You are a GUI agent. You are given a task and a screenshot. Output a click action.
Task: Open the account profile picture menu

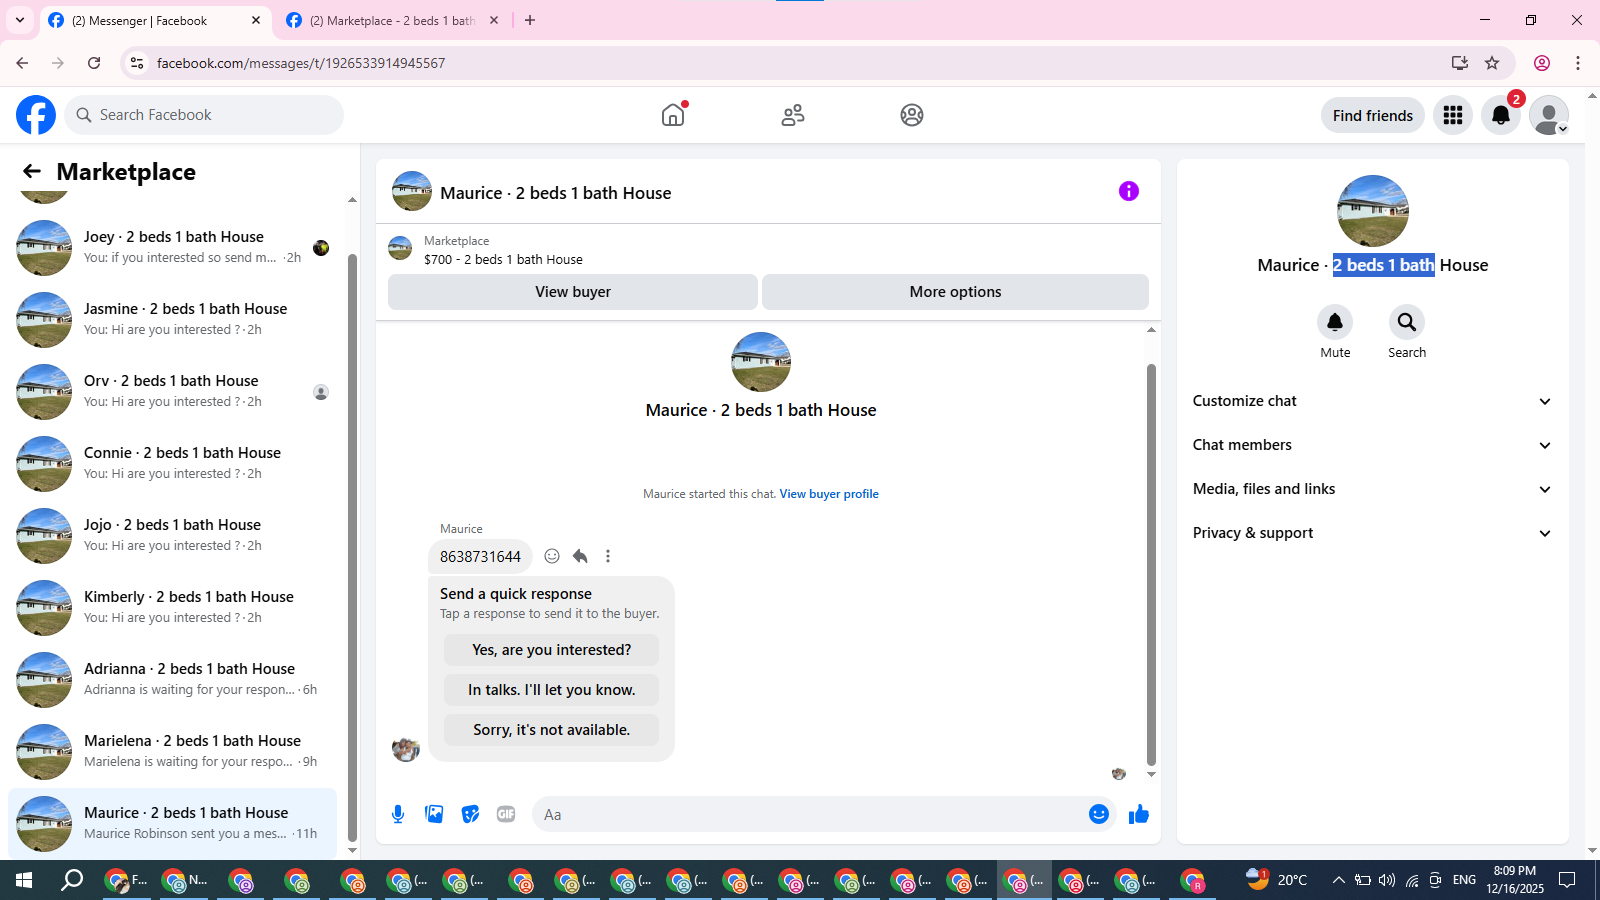click(x=1549, y=115)
